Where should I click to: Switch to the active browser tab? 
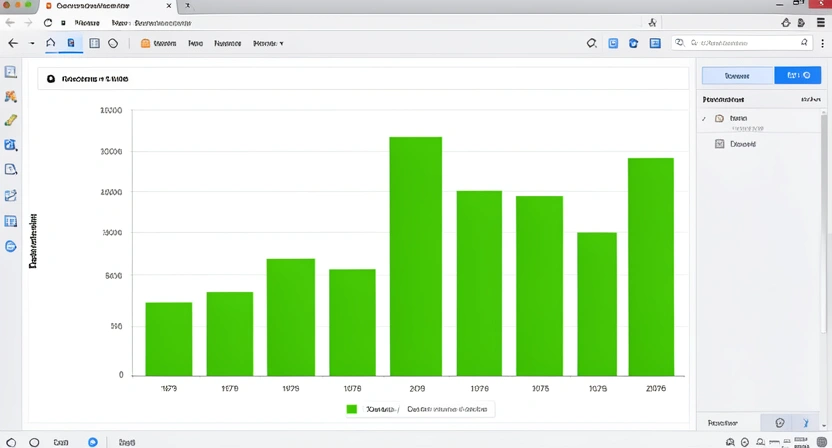click(88, 6)
